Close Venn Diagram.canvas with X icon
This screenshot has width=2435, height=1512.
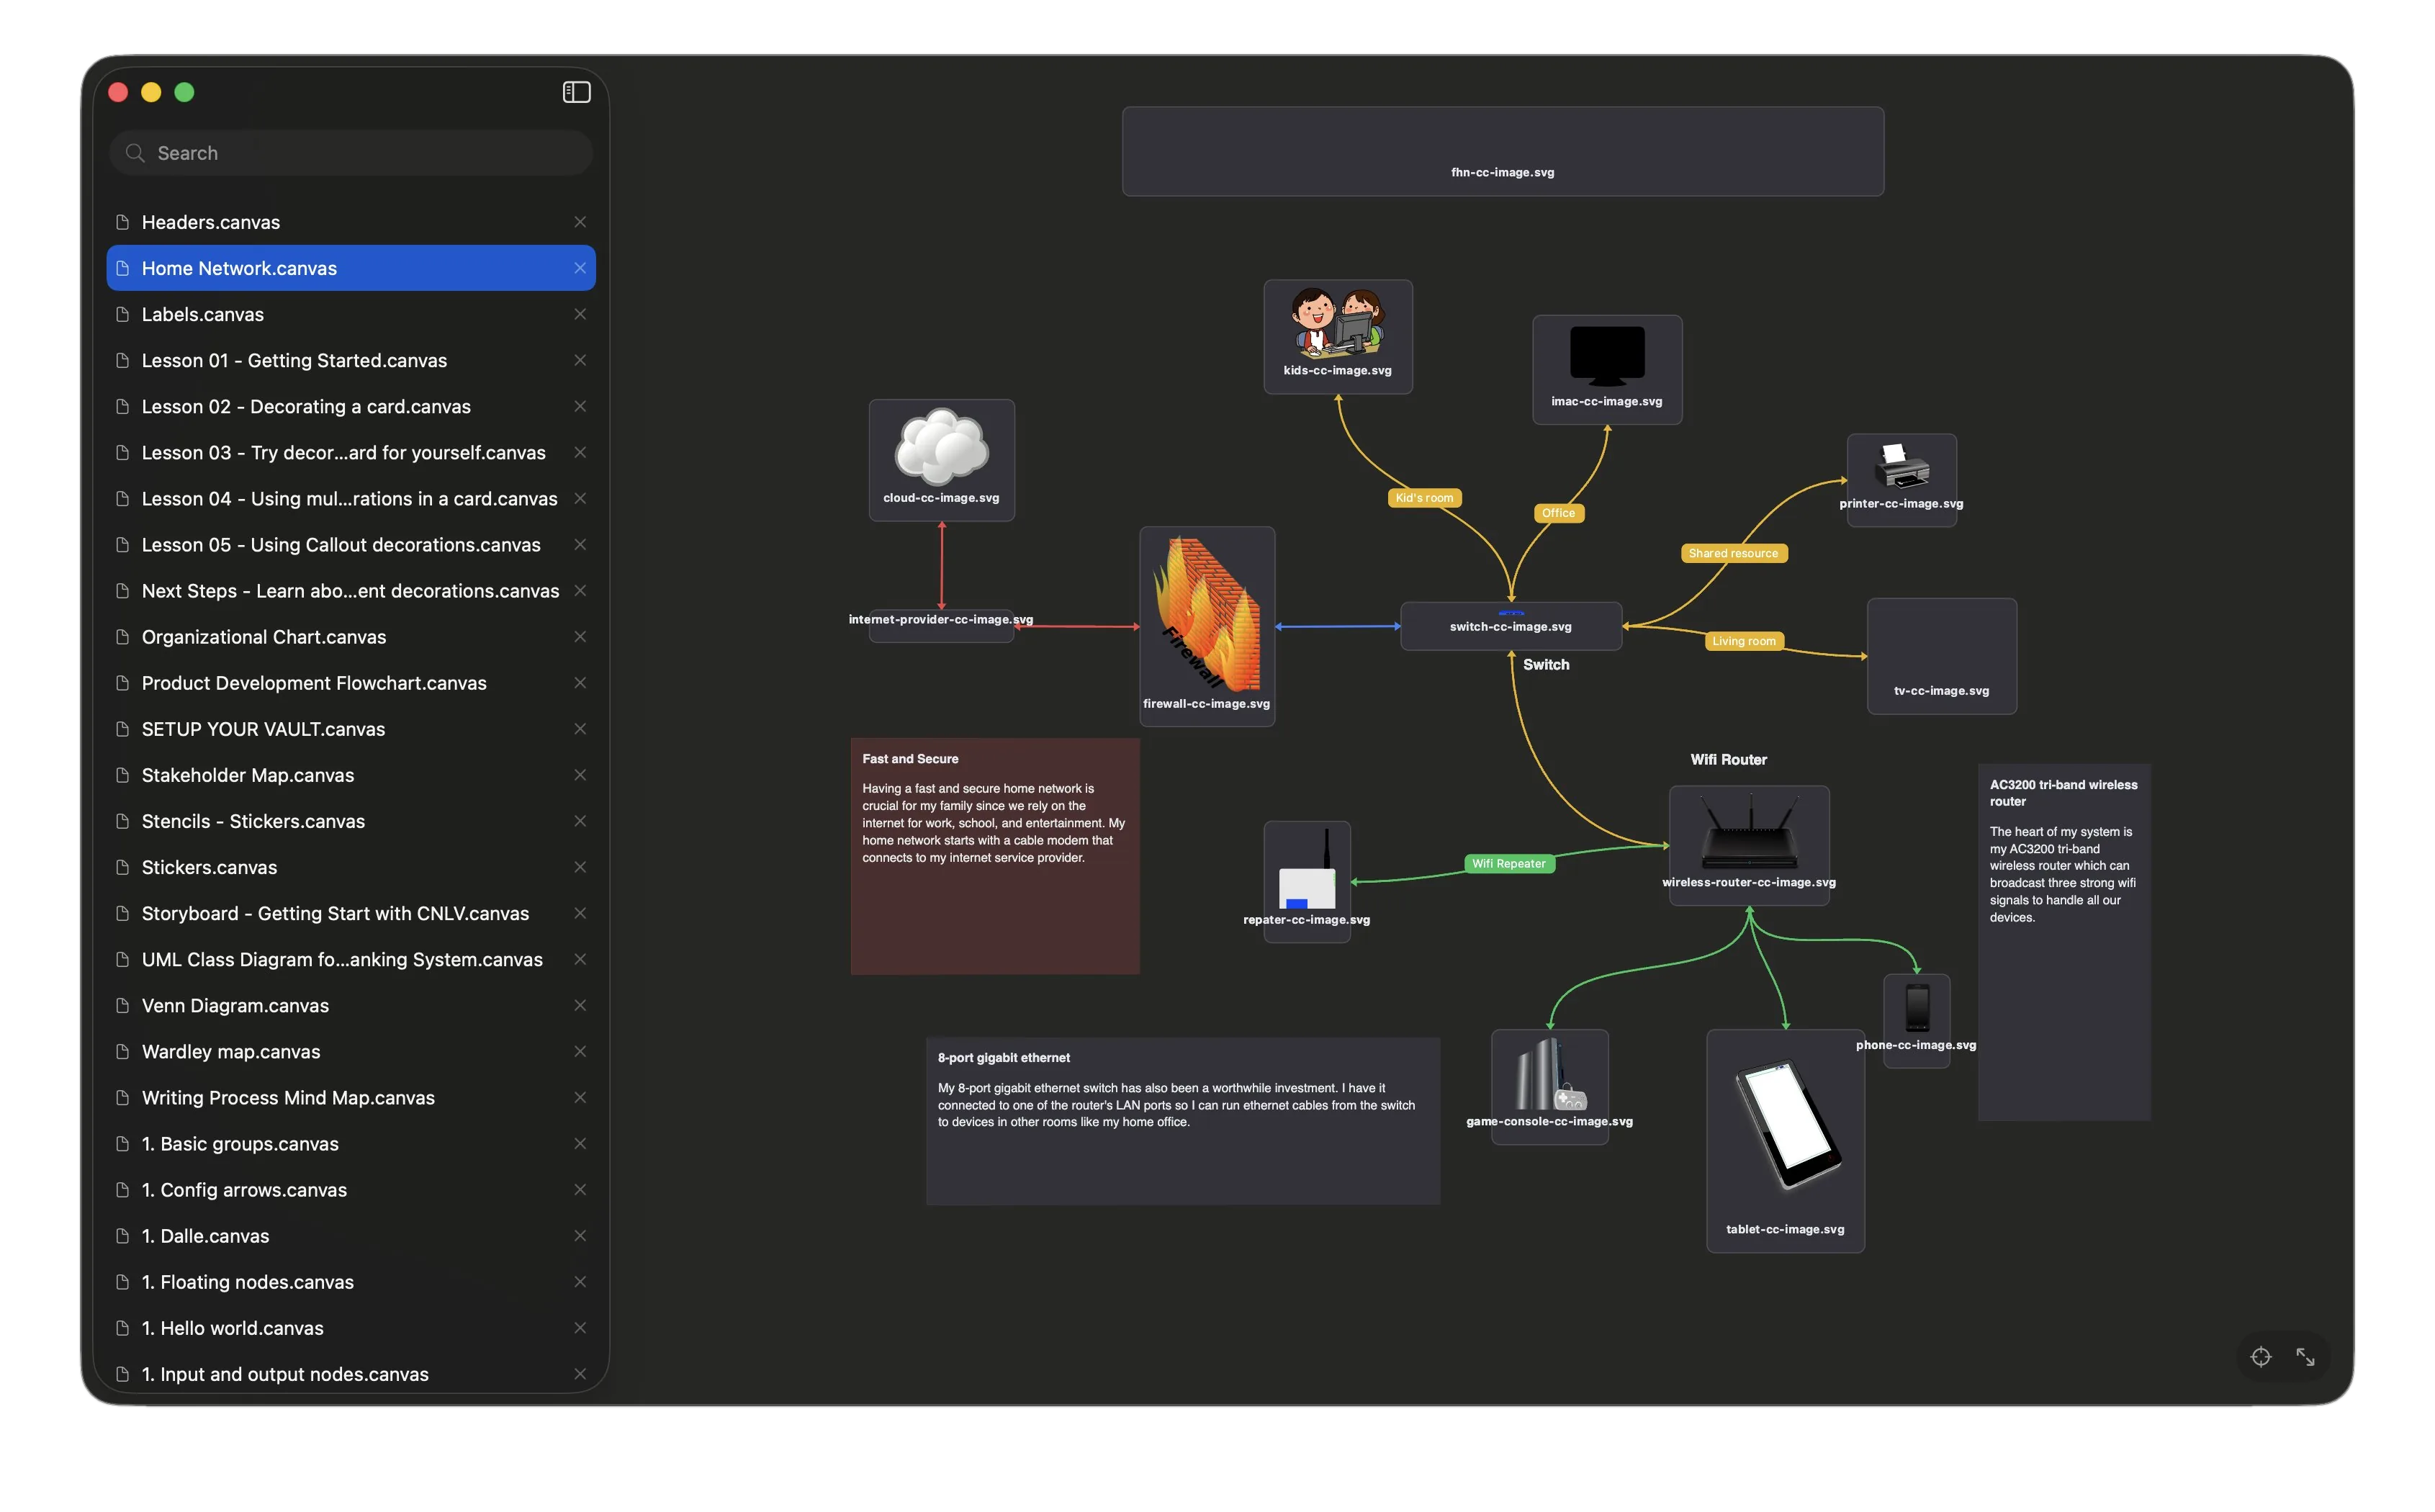(x=580, y=1005)
